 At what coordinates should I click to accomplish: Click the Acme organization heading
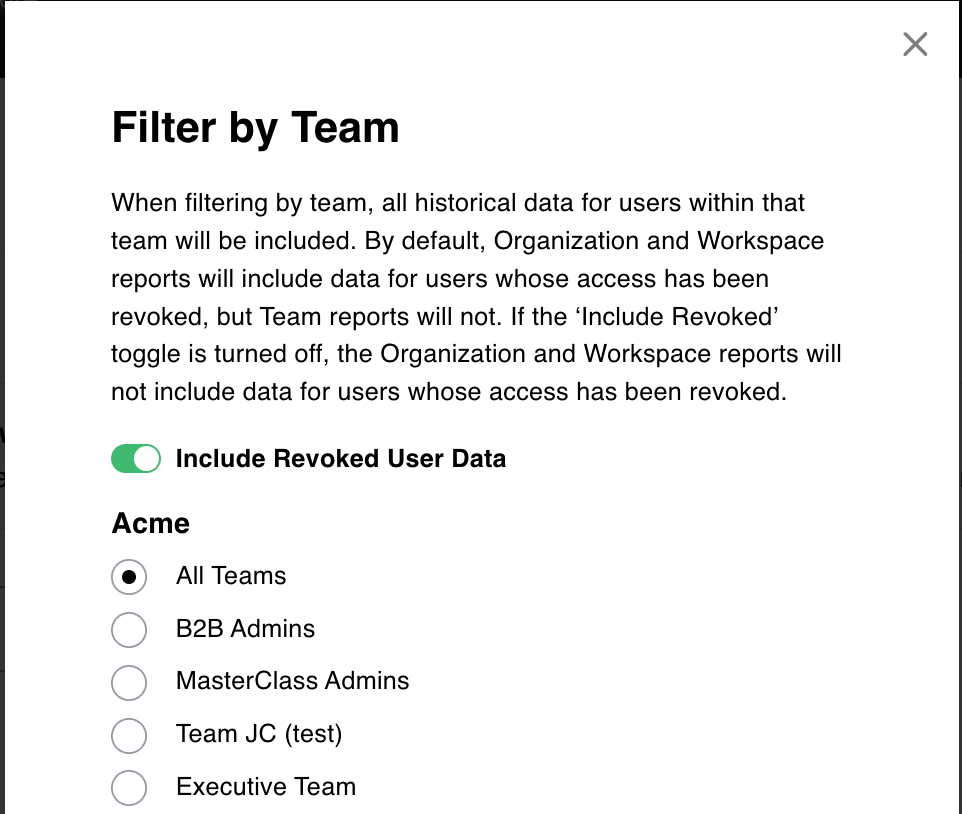tap(150, 523)
